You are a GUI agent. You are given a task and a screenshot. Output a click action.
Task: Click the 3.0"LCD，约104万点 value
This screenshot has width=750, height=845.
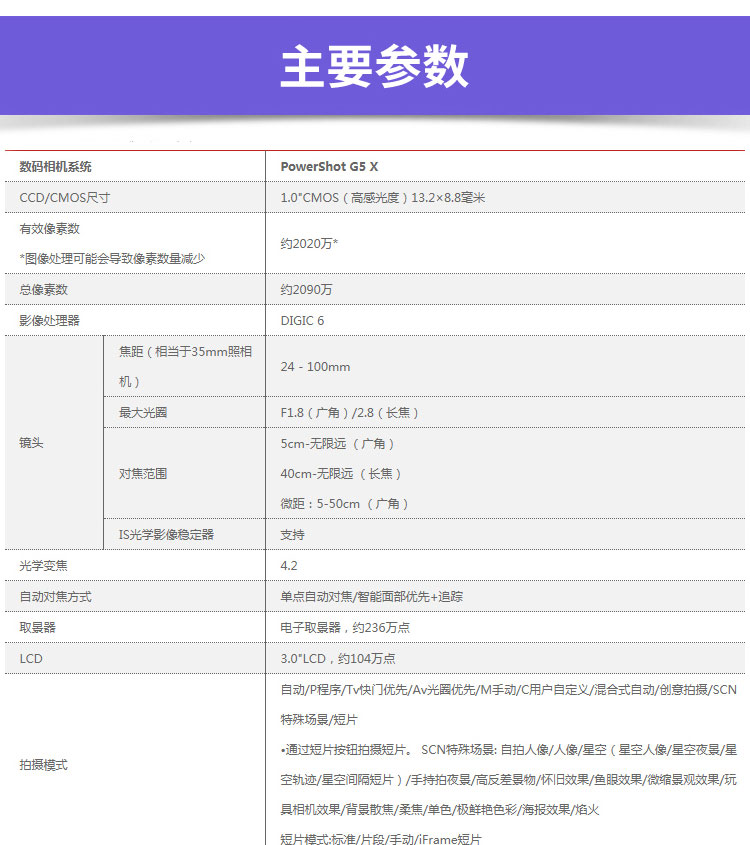tap(338, 659)
